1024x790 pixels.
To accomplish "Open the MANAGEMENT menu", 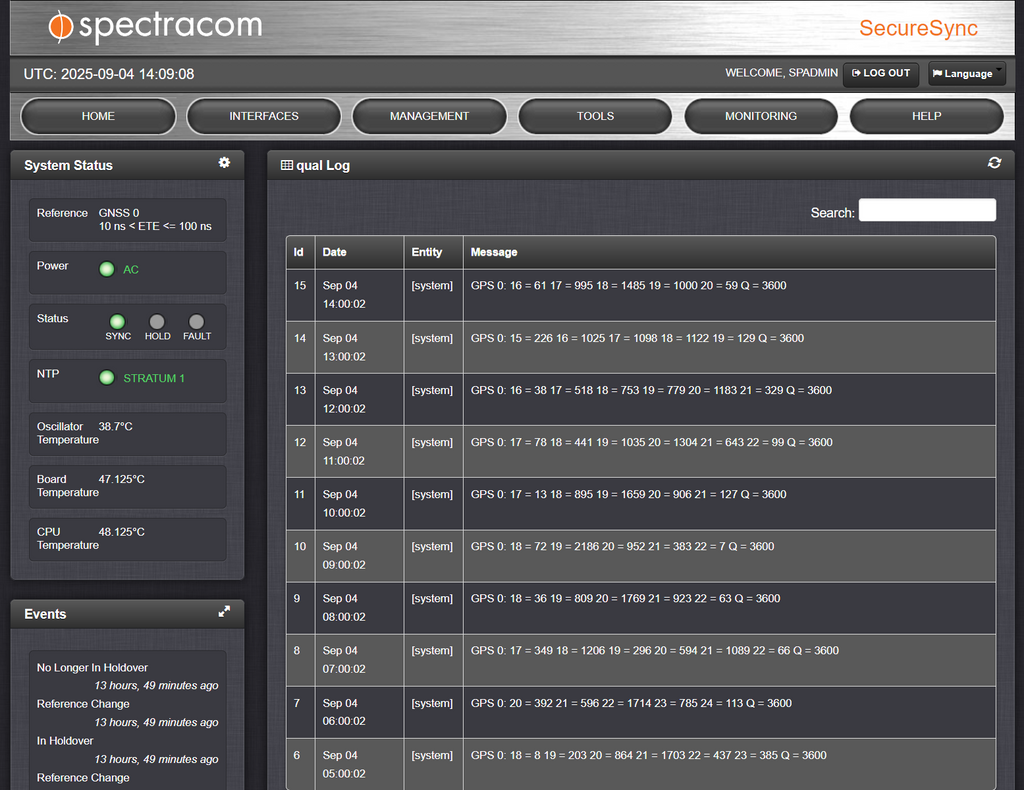I will (x=429, y=116).
